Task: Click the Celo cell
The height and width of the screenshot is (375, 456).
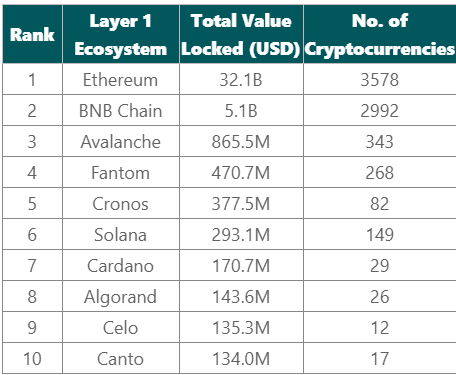Action: pyautogui.click(x=121, y=327)
